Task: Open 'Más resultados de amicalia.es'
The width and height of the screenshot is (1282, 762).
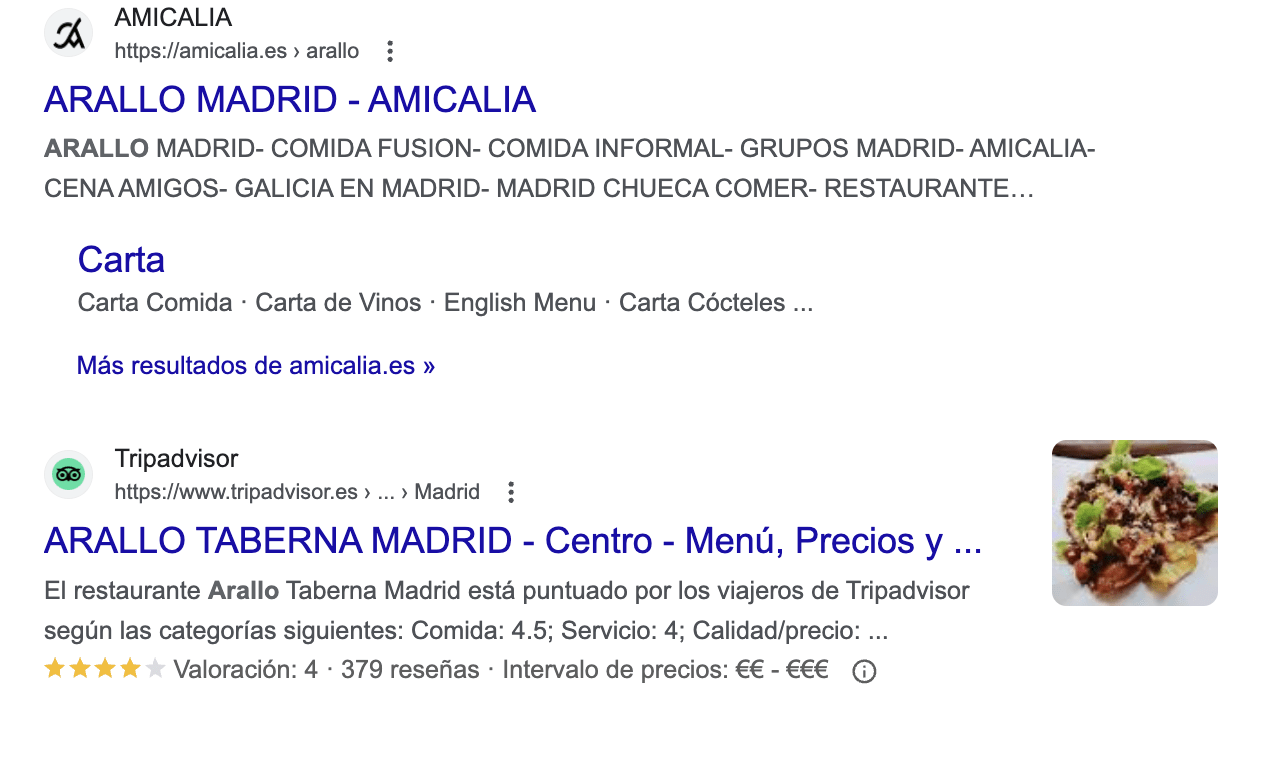Action: click(256, 365)
